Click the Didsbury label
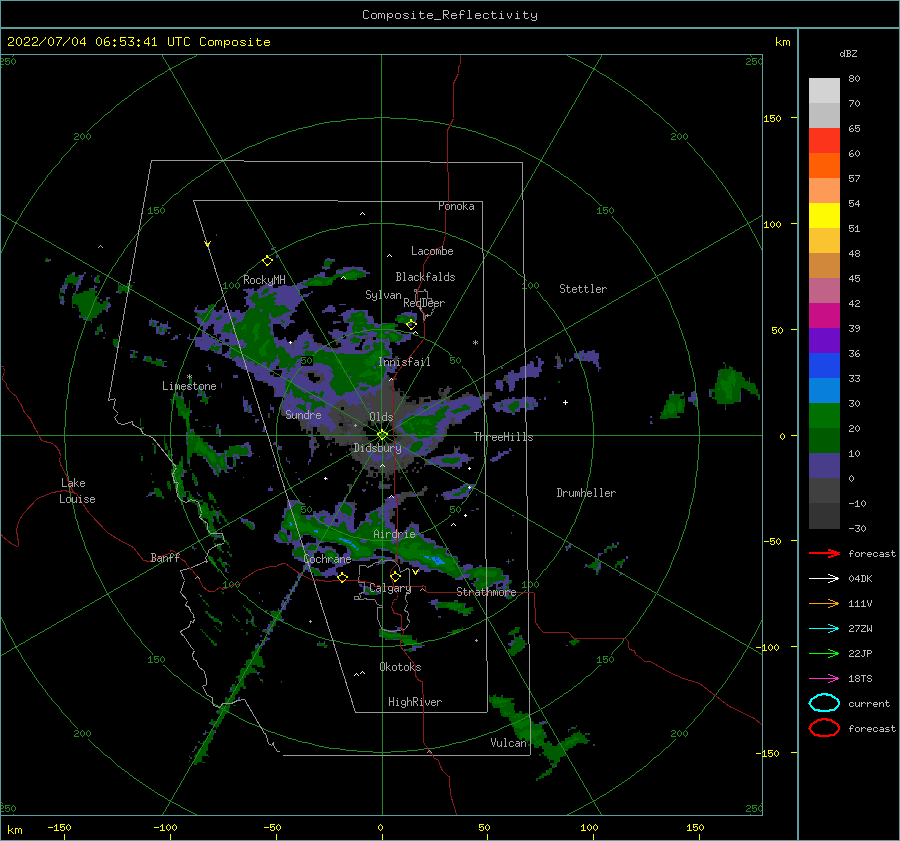This screenshot has height=841, width=900. [x=377, y=448]
